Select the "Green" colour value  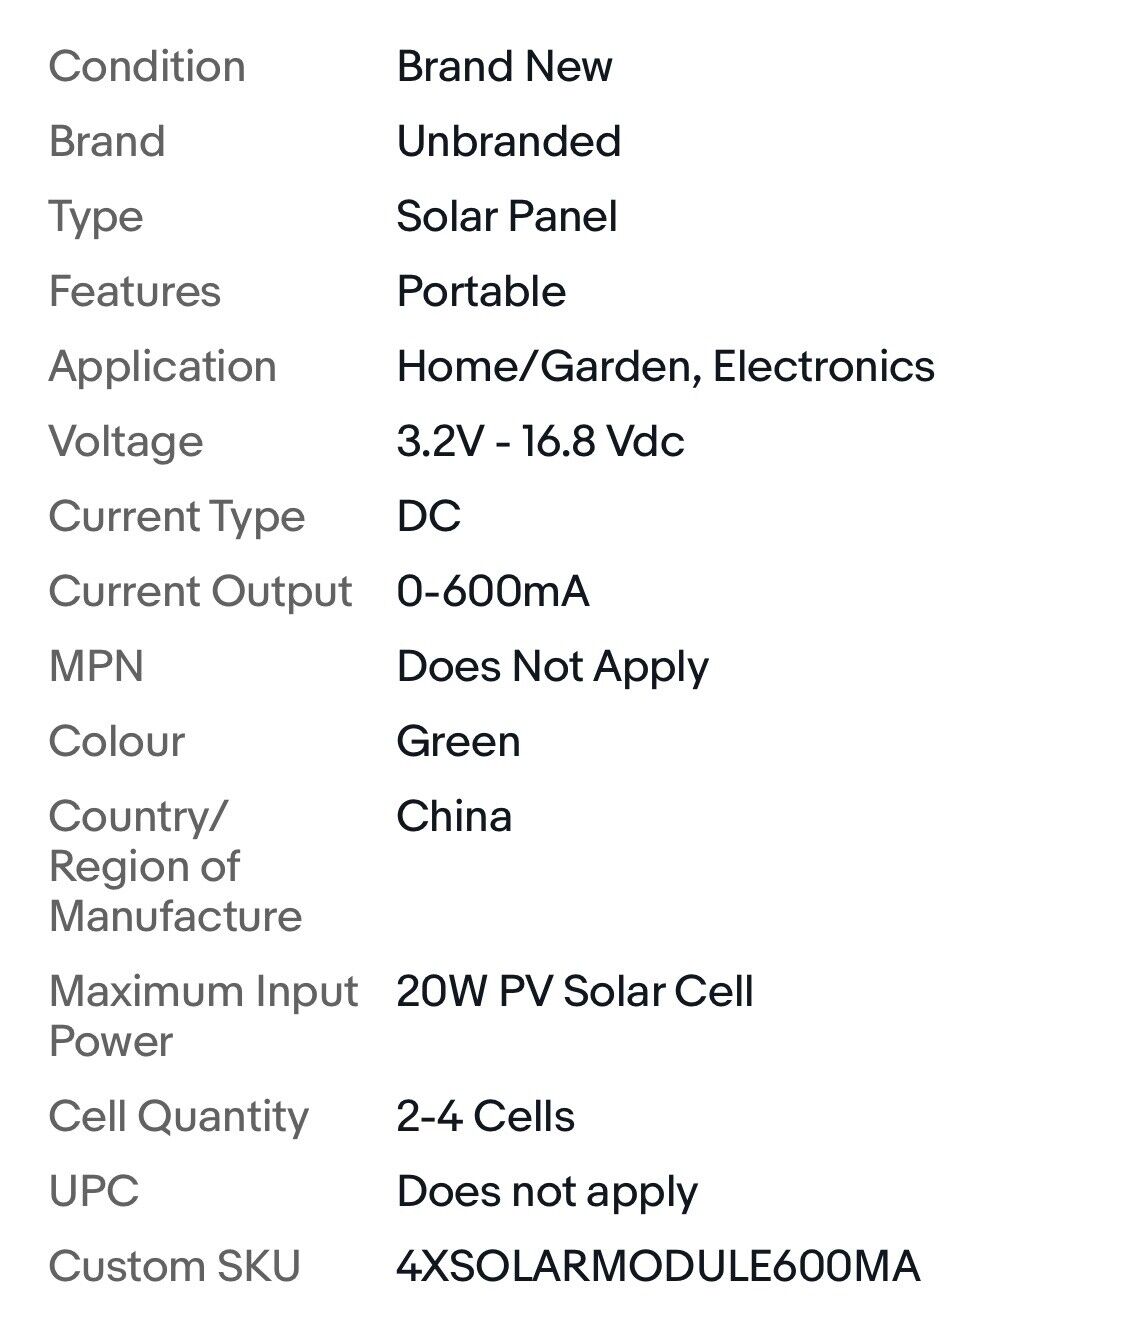click(x=458, y=742)
